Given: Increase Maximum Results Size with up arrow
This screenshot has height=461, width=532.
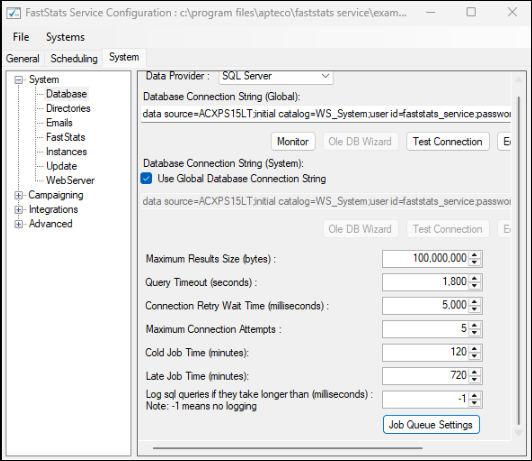Looking at the screenshot, I should pos(475,255).
